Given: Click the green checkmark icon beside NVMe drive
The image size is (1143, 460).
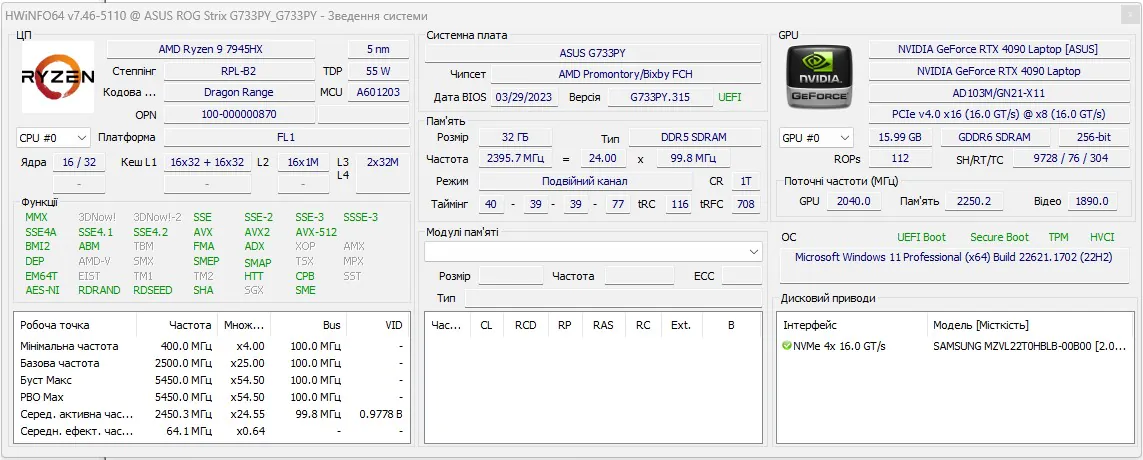Looking at the screenshot, I should point(787,346).
